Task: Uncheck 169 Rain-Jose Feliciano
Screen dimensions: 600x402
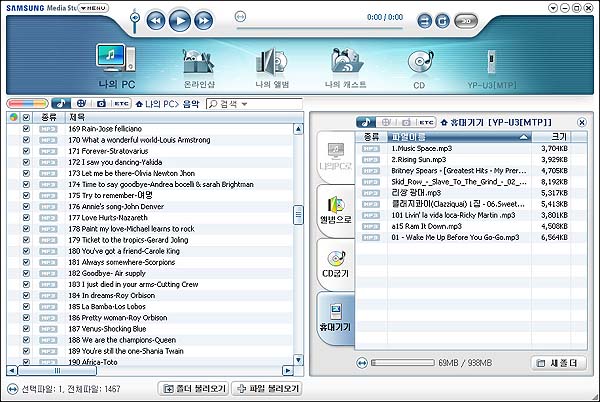Action: tap(26, 129)
